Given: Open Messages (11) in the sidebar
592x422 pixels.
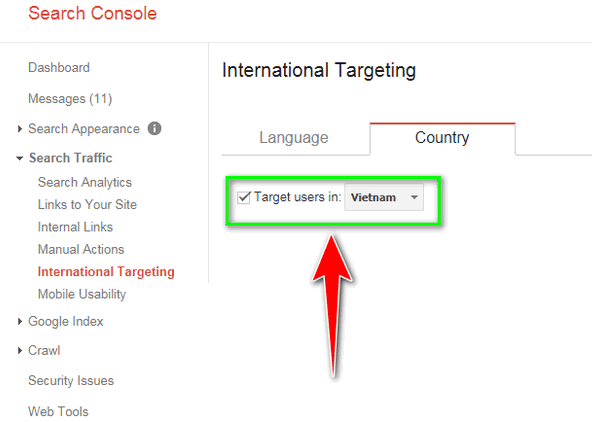Looking at the screenshot, I should [x=70, y=99].
